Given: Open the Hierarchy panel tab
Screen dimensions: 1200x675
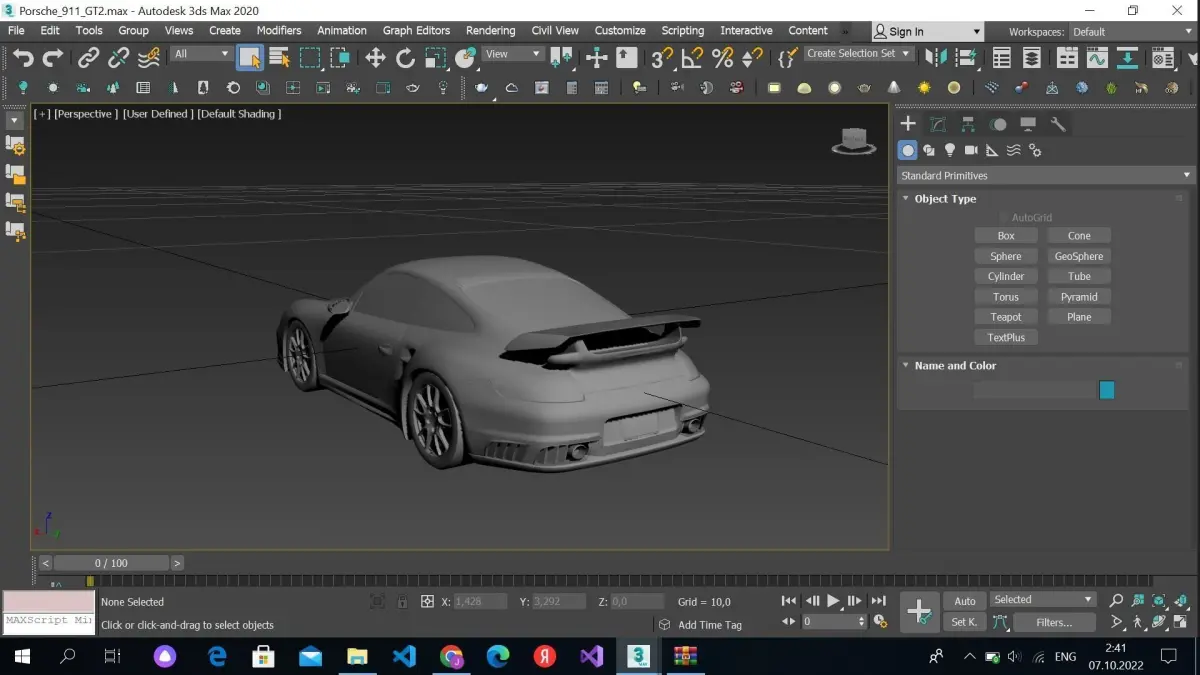Looking at the screenshot, I should (968, 124).
